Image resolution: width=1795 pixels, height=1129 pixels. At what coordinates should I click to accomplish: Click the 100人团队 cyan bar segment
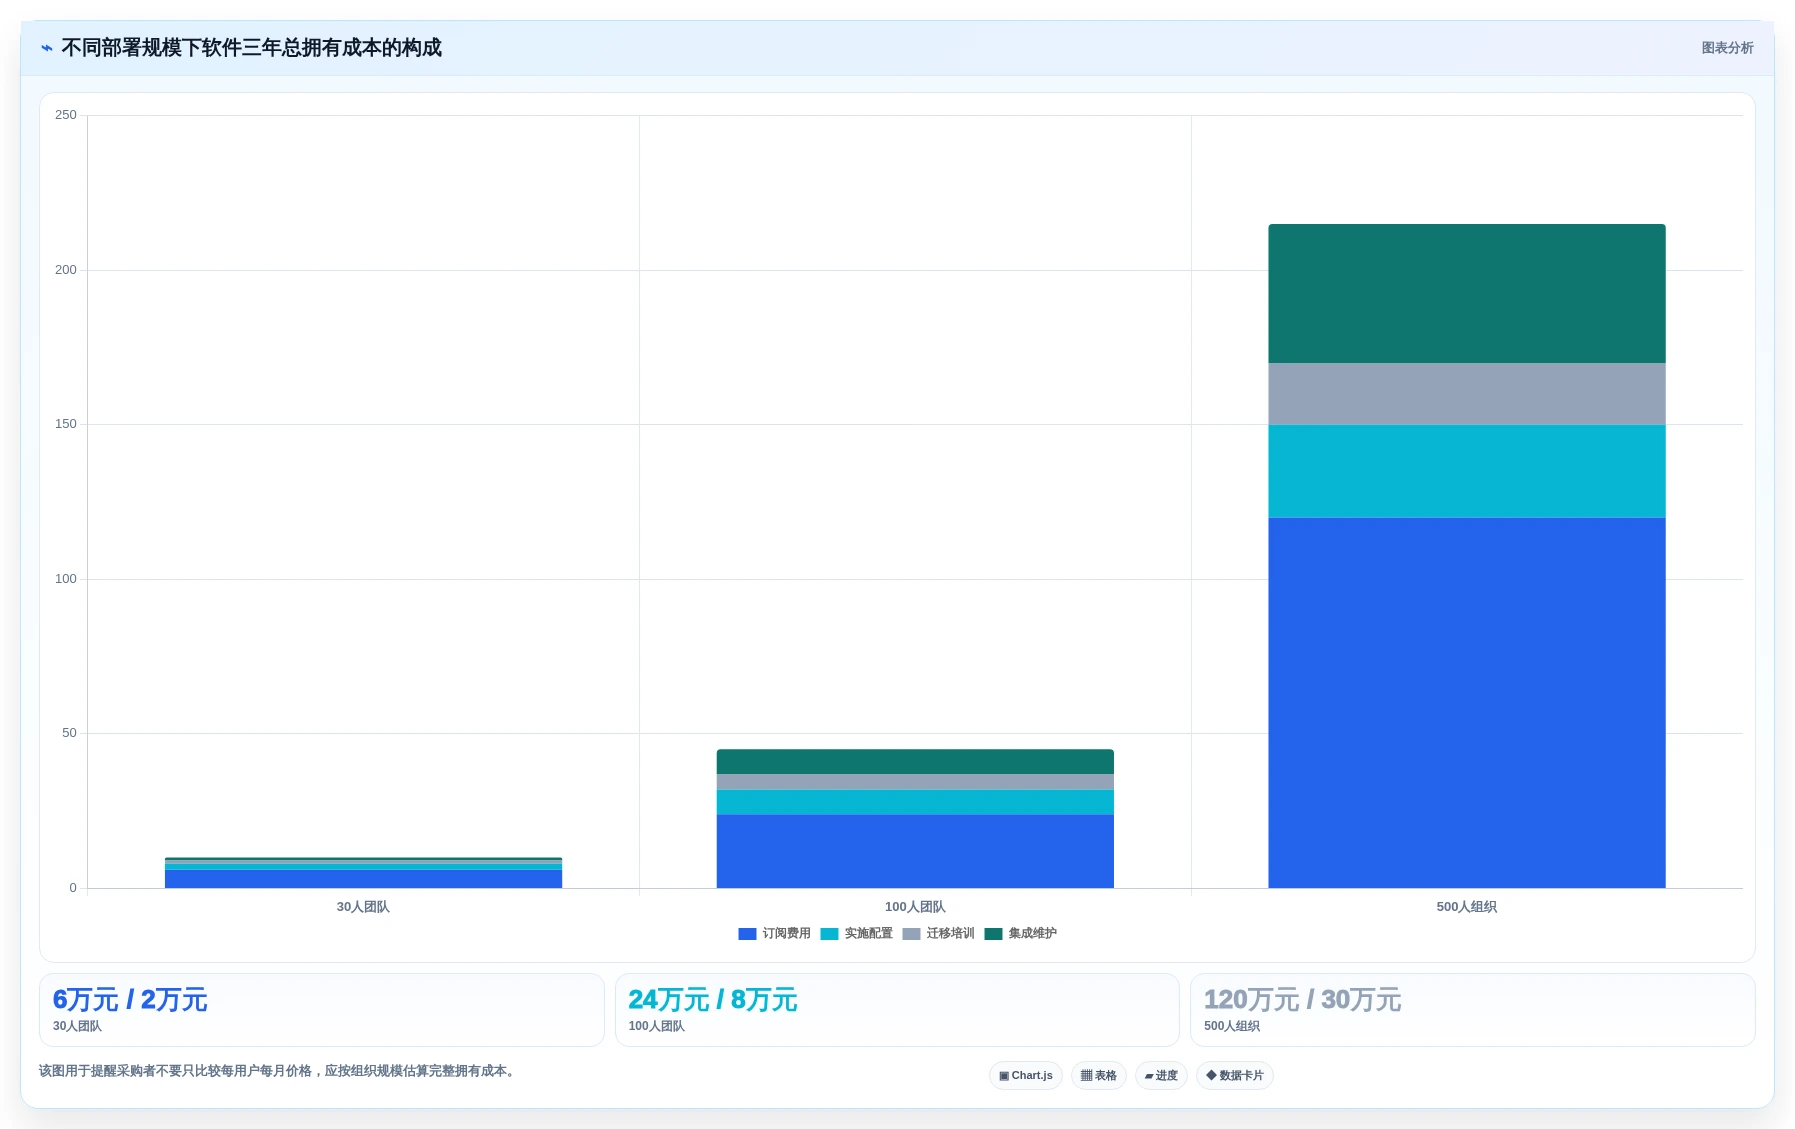tap(915, 802)
